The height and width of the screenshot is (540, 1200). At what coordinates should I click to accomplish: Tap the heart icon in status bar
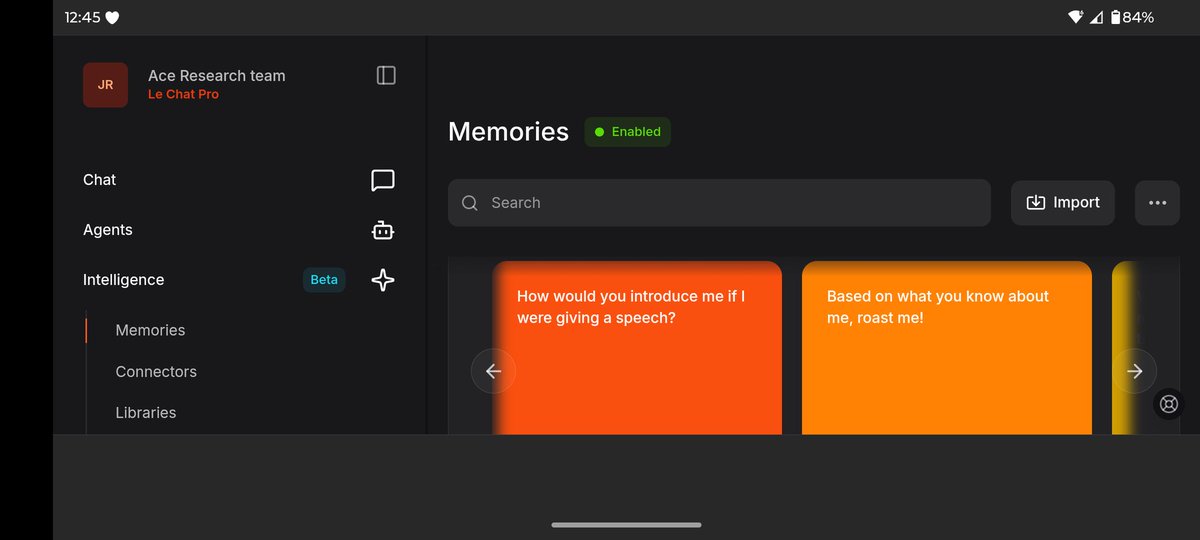tap(113, 17)
